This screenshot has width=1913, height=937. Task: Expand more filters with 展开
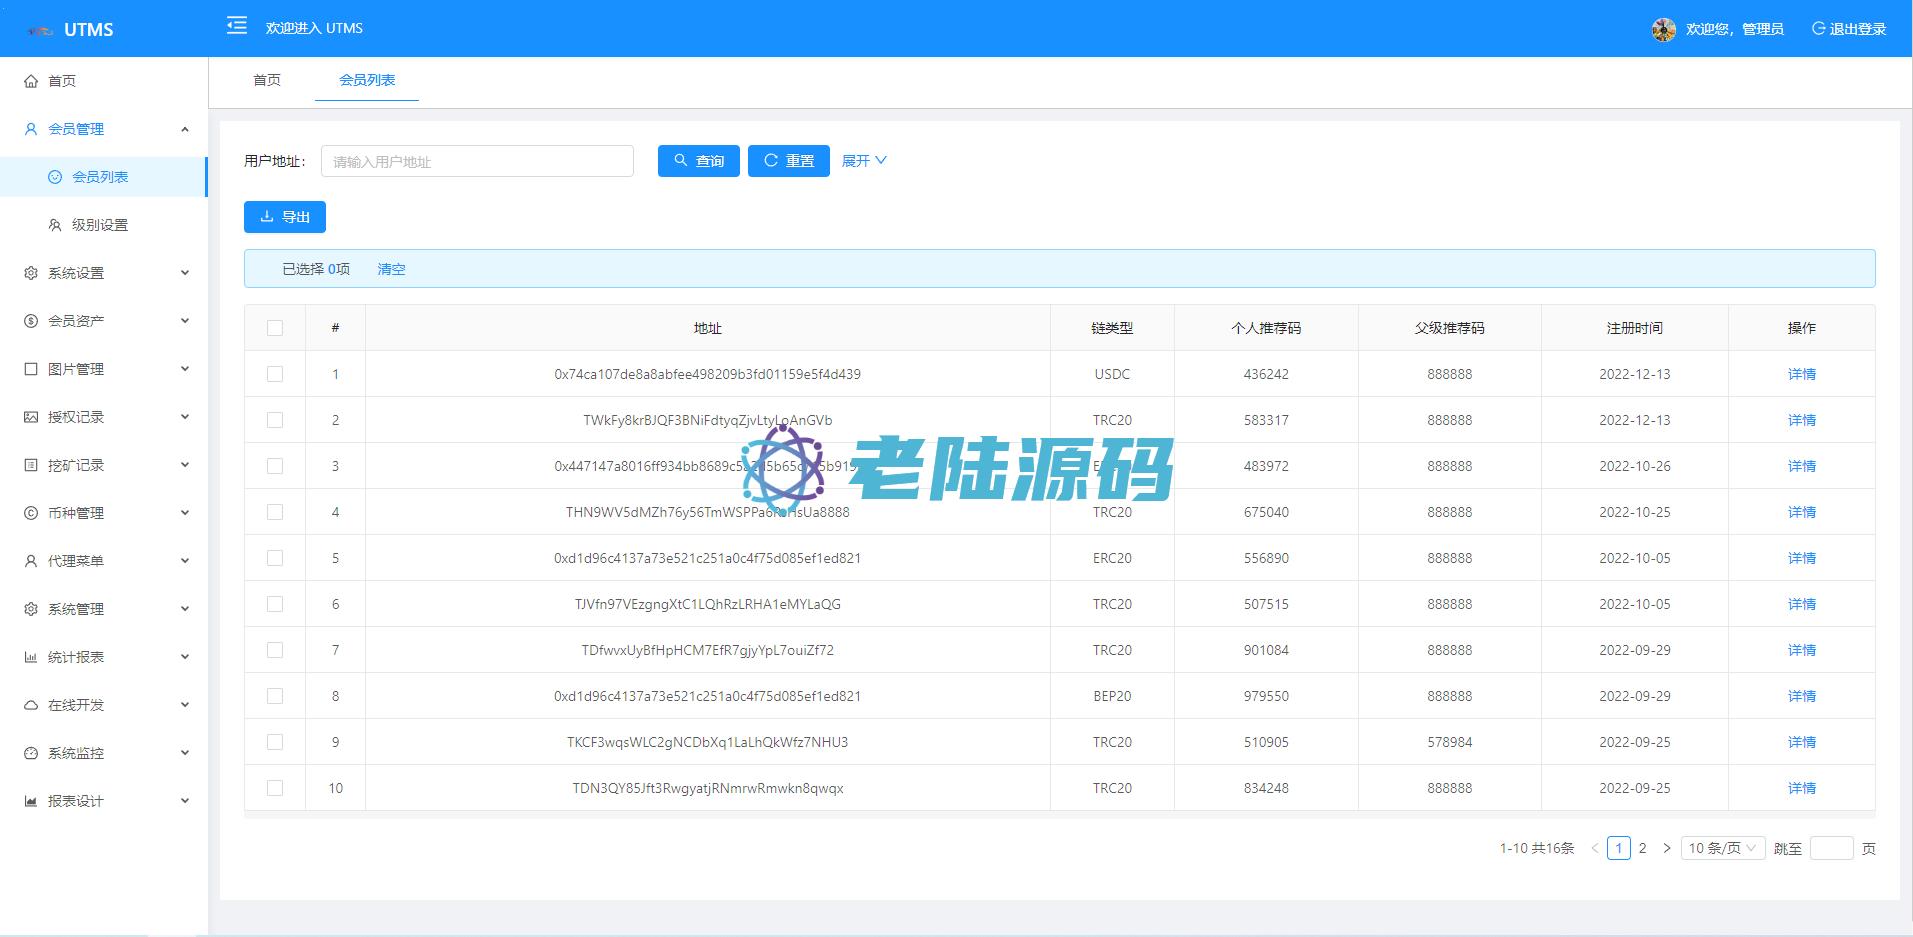[x=863, y=161]
